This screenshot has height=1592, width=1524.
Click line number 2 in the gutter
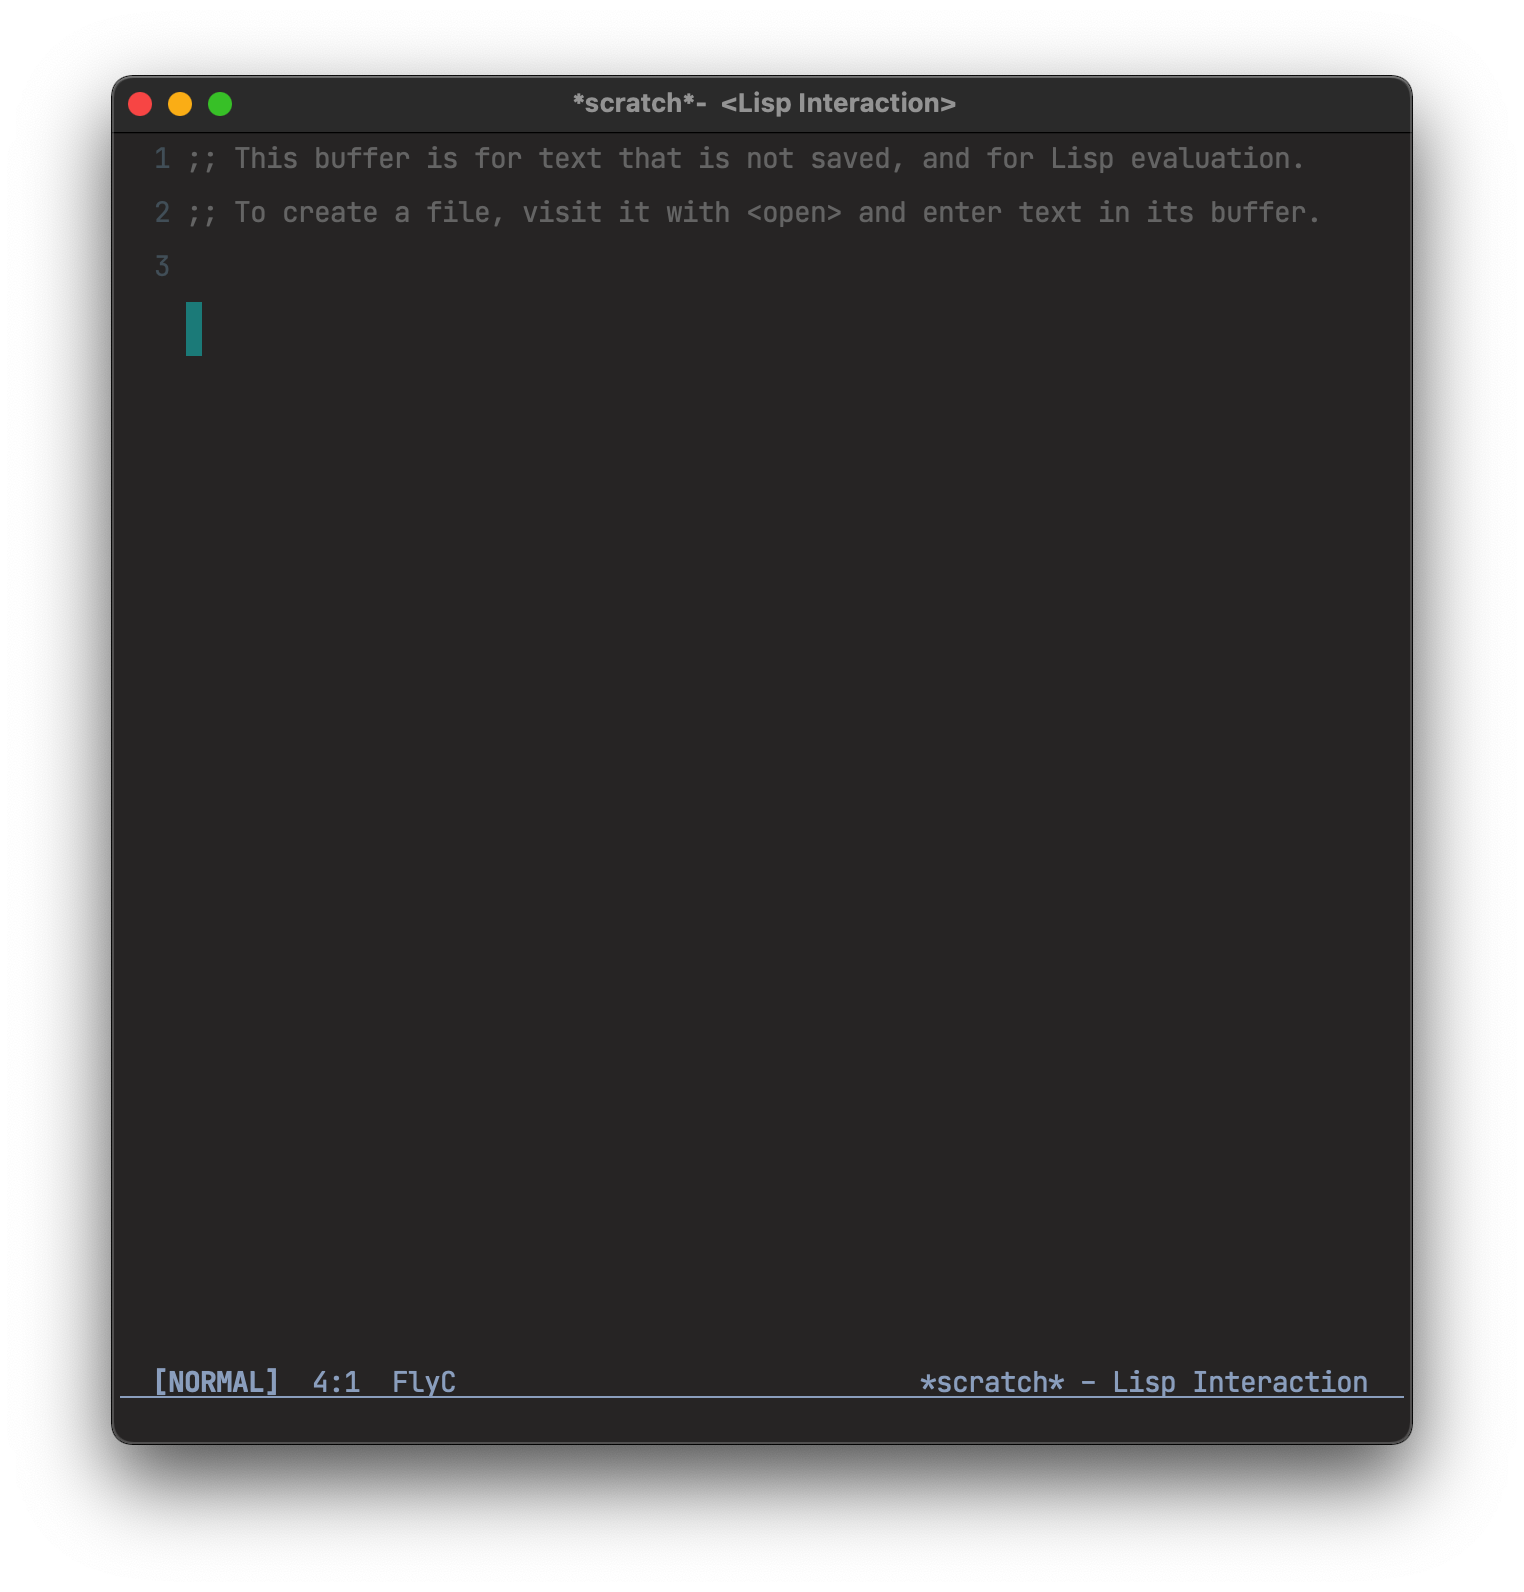[162, 212]
